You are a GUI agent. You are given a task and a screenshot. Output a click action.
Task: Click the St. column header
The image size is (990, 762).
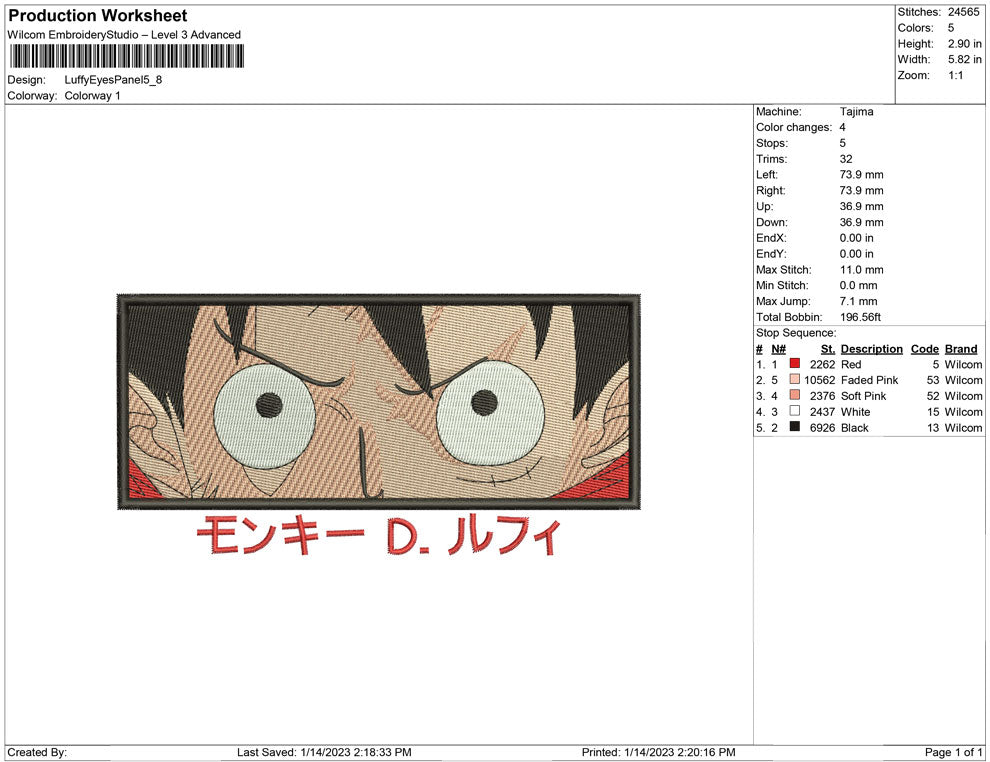pyautogui.click(x=826, y=348)
